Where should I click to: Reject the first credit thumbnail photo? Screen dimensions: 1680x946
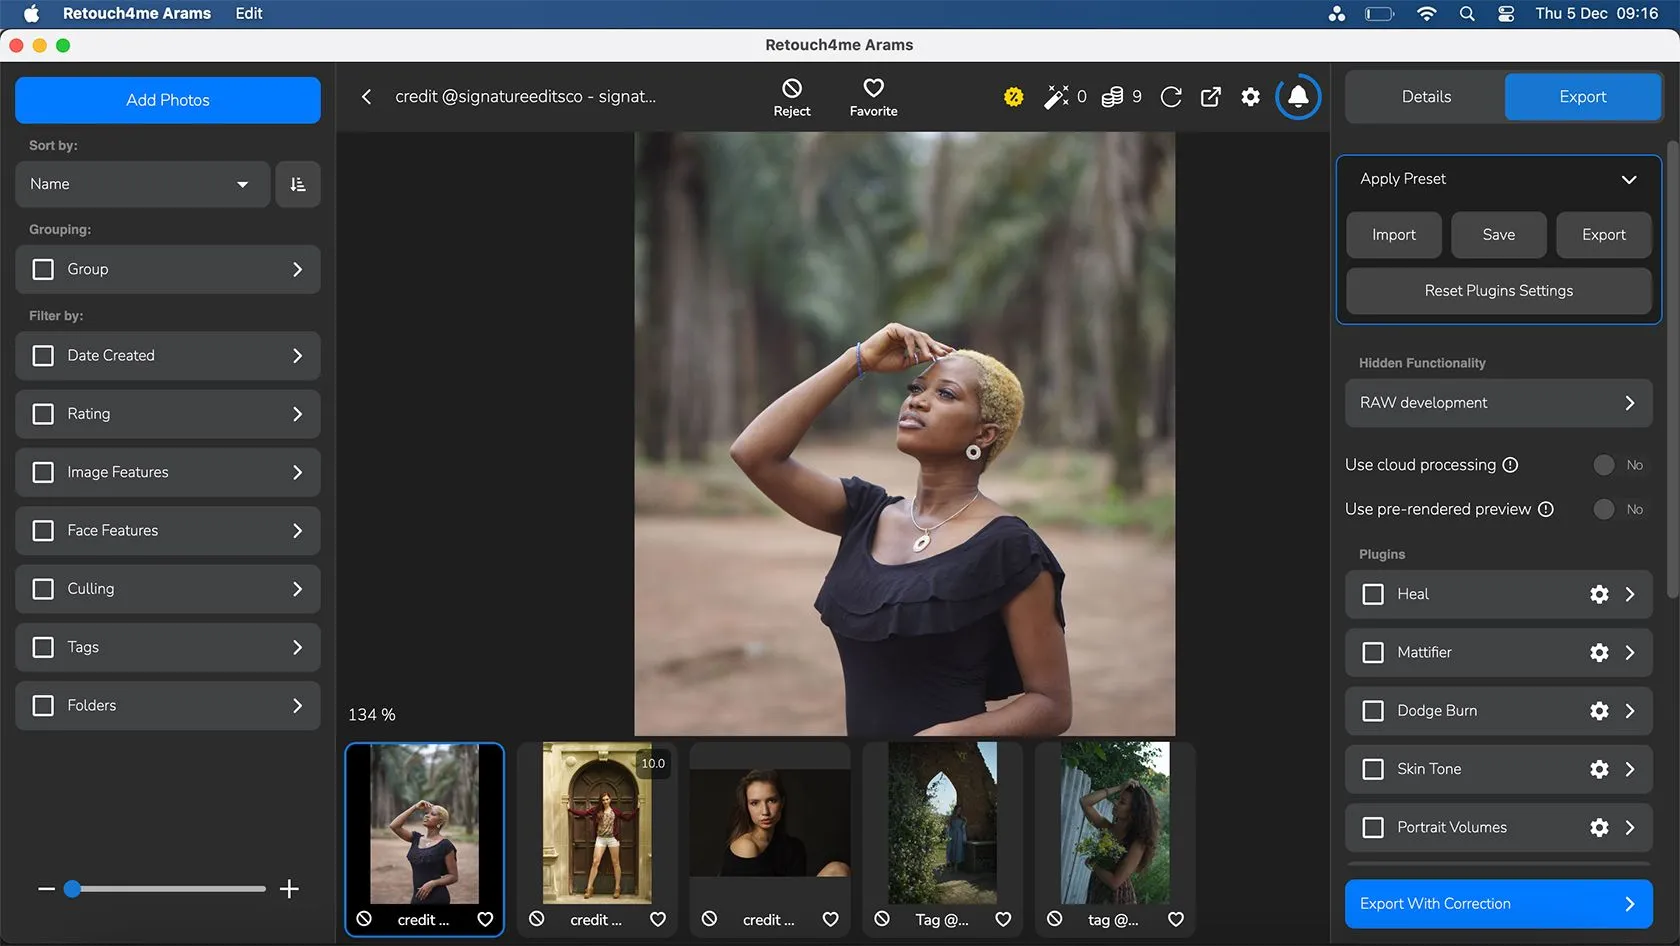coord(364,919)
